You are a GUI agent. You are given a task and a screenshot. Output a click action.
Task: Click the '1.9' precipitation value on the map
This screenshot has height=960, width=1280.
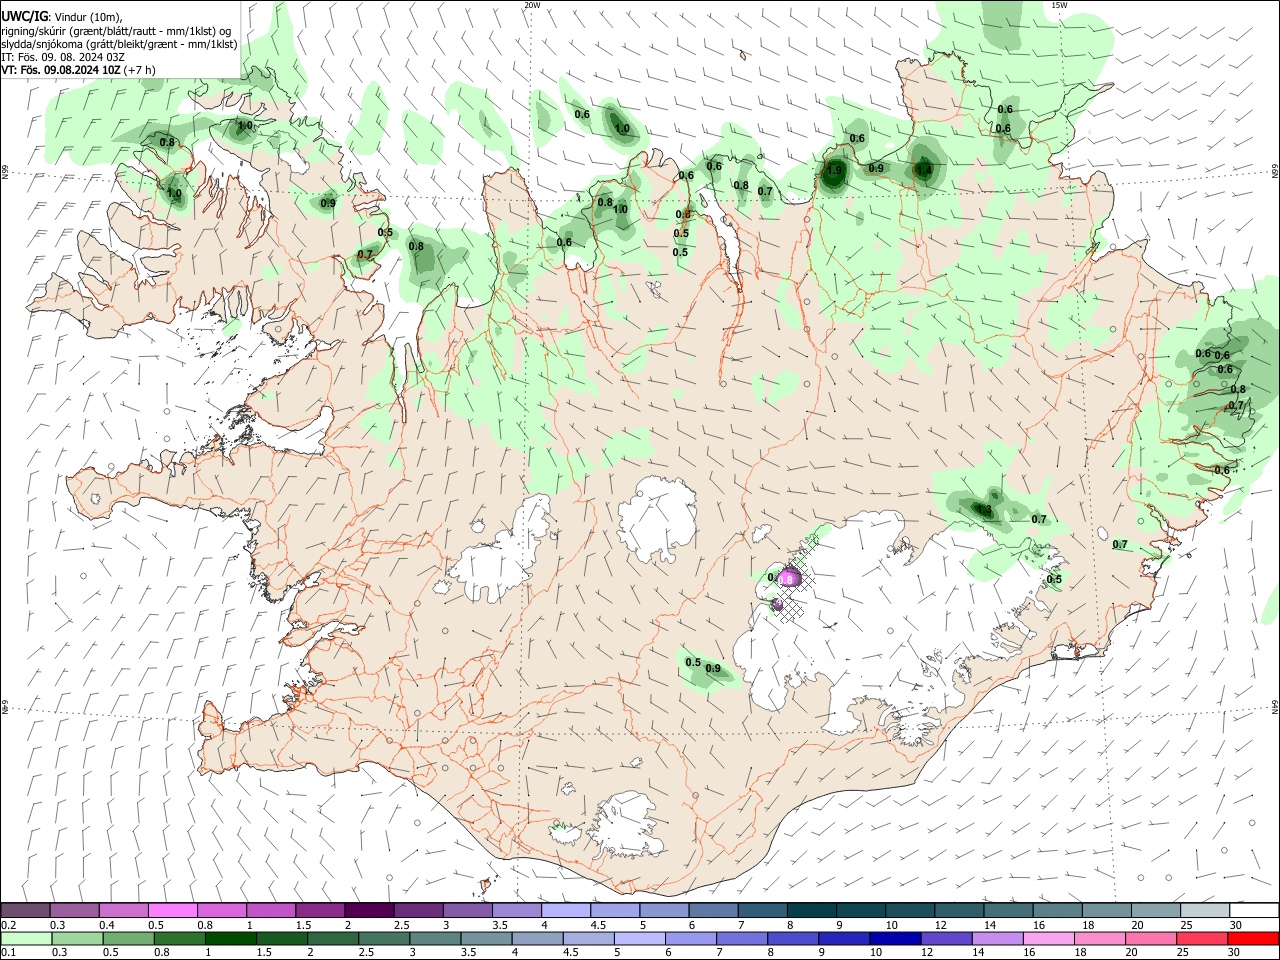point(834,171)
